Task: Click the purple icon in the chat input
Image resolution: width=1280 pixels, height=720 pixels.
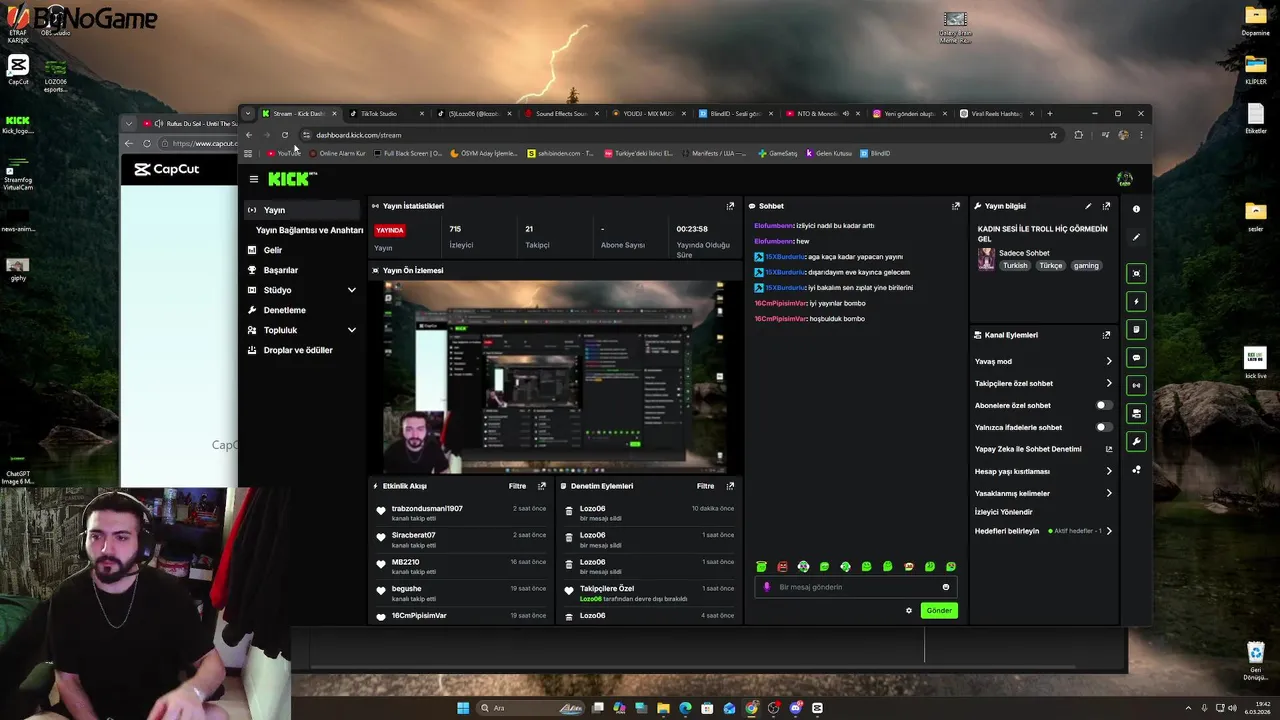Action: point(767,587)
